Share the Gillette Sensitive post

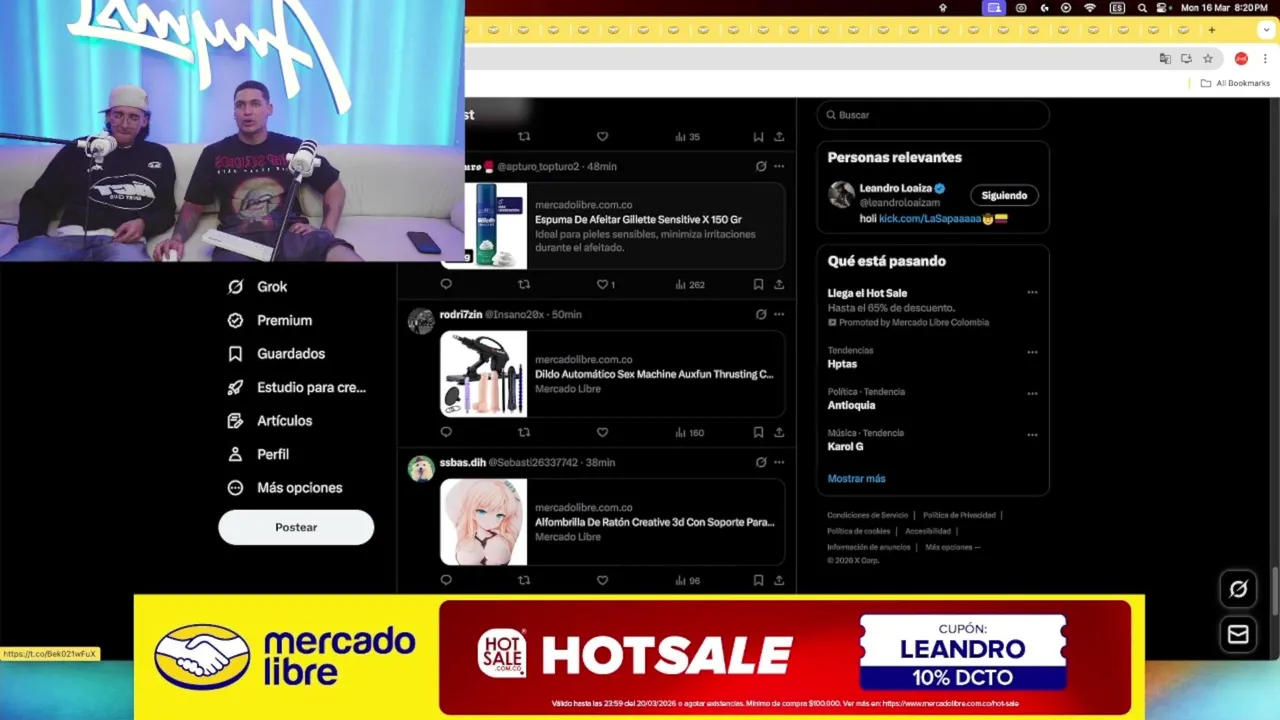pos(779,284)
